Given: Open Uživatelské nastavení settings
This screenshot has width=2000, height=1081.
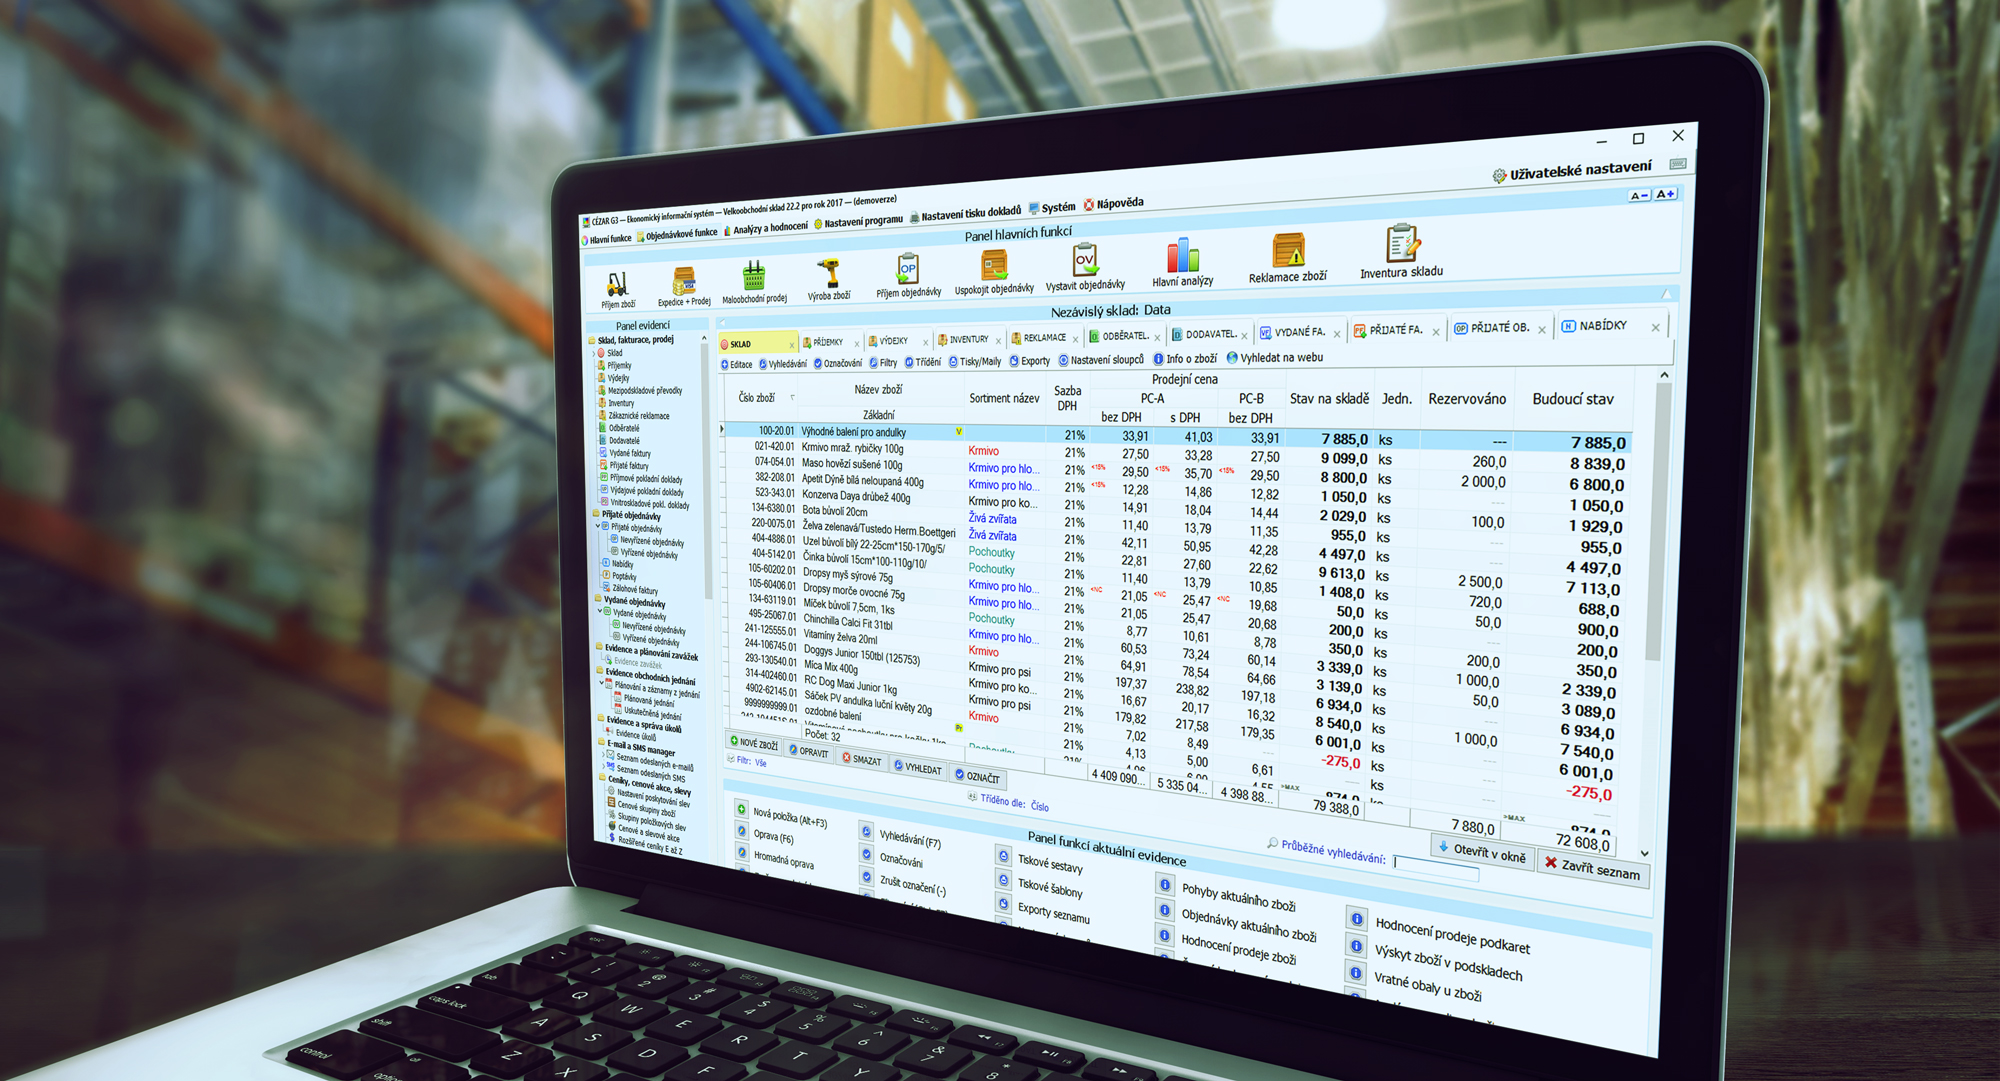Looking at the screenshot, I should click(1571, 170).
